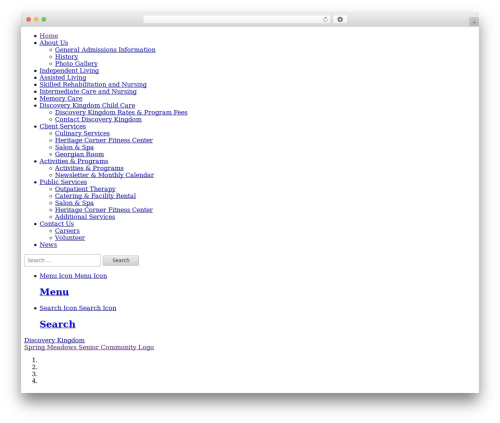Open a new tab with plus button

click(474, 22)
